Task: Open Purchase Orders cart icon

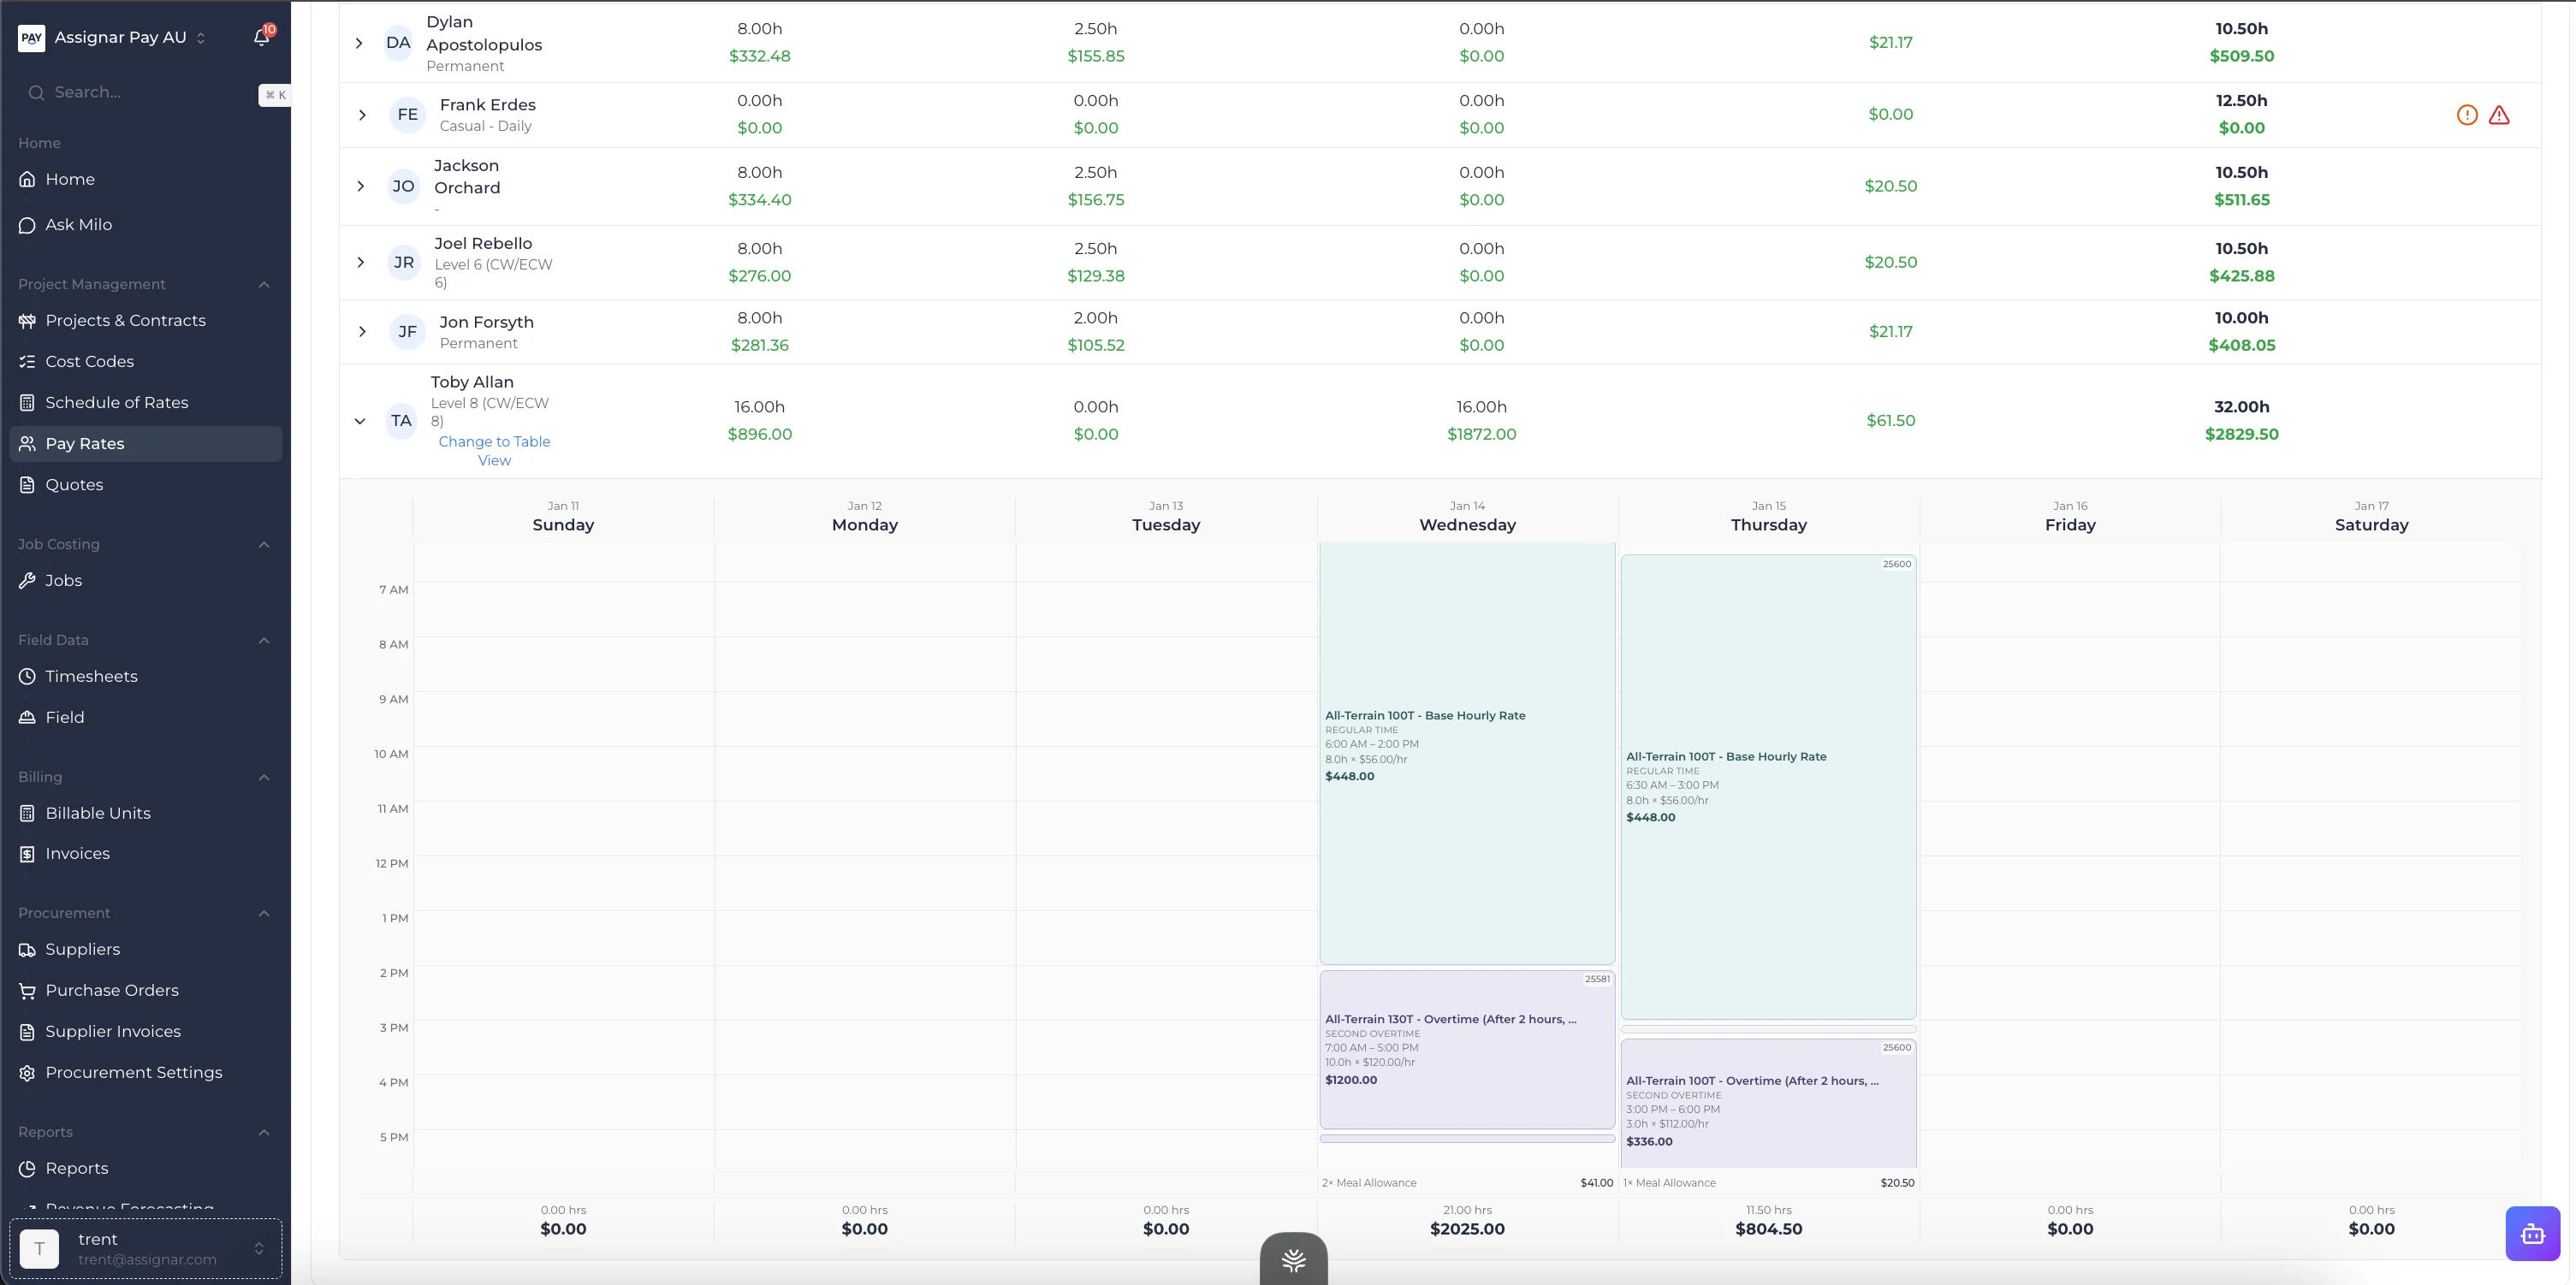Action: coord(27,991)
